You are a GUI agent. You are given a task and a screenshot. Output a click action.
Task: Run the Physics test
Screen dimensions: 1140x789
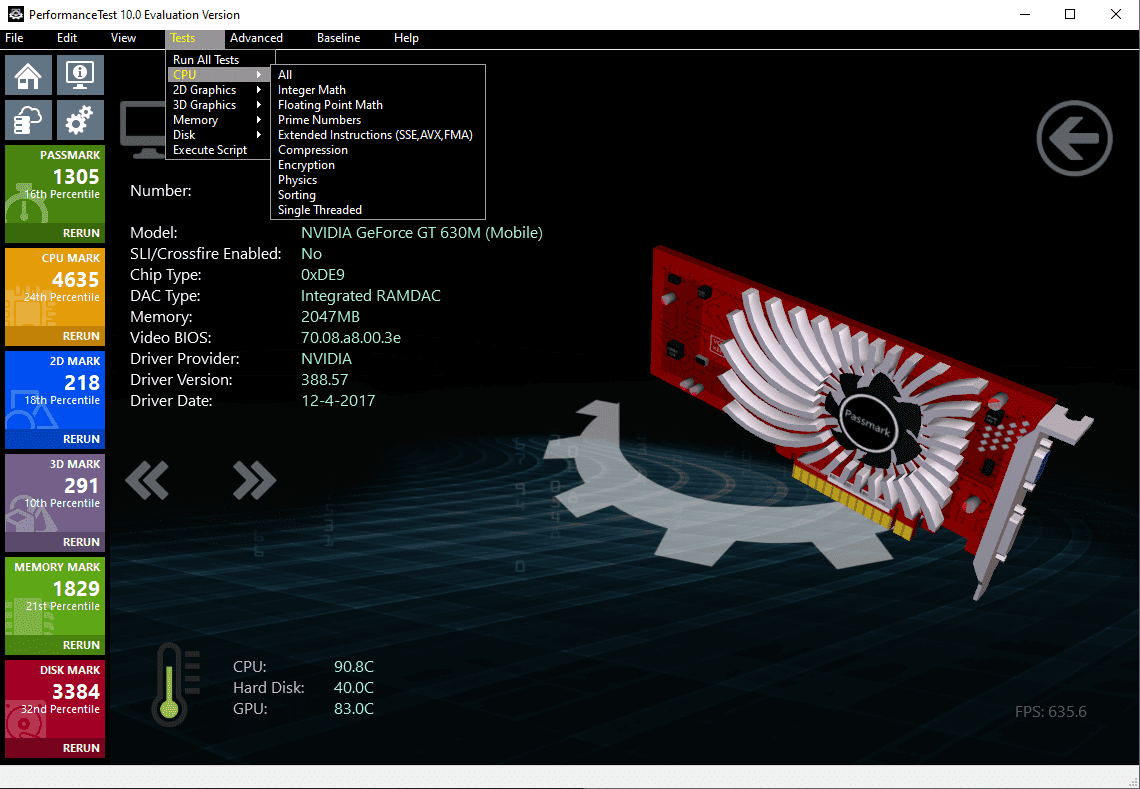377,180
